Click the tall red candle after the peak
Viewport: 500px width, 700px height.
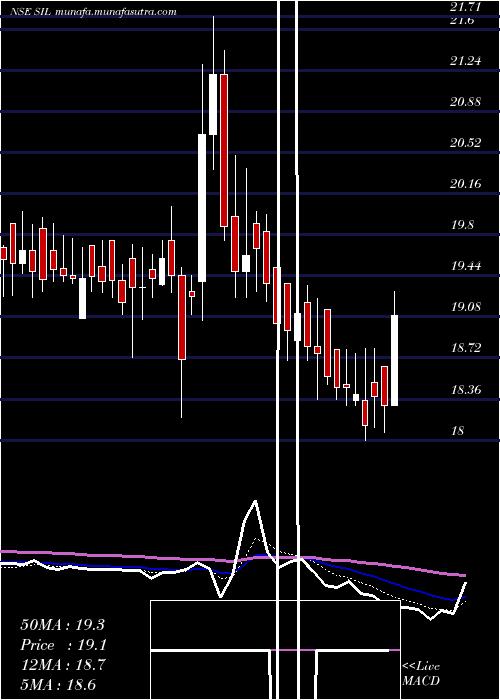[224, 150]
